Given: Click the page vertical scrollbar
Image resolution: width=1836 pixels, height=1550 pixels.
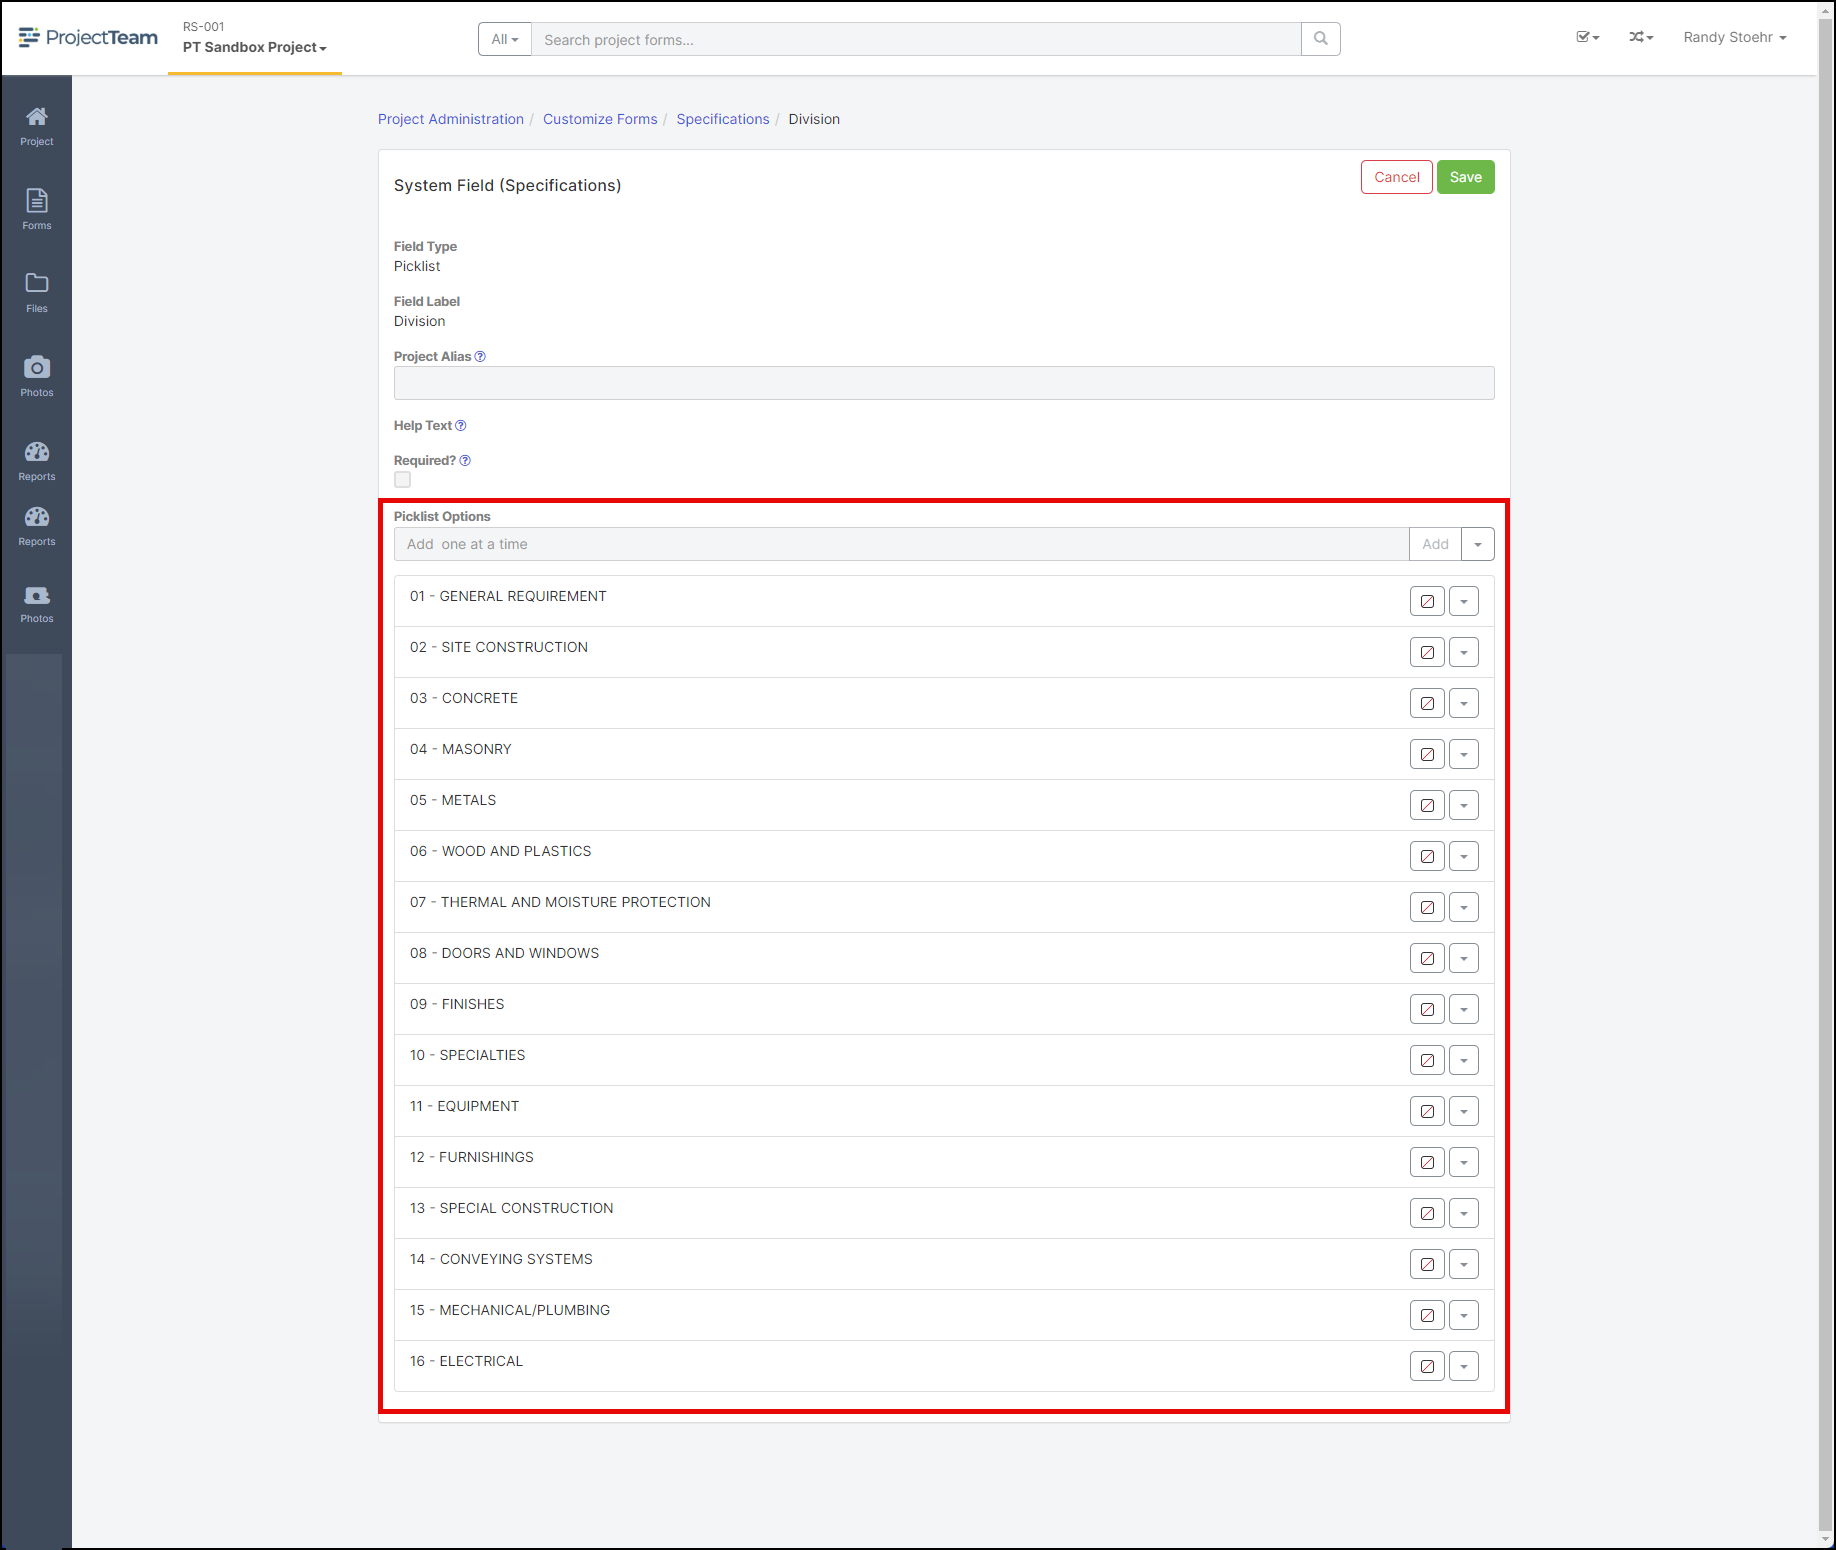Looking at the screenshot, I should click(1826, 775).
